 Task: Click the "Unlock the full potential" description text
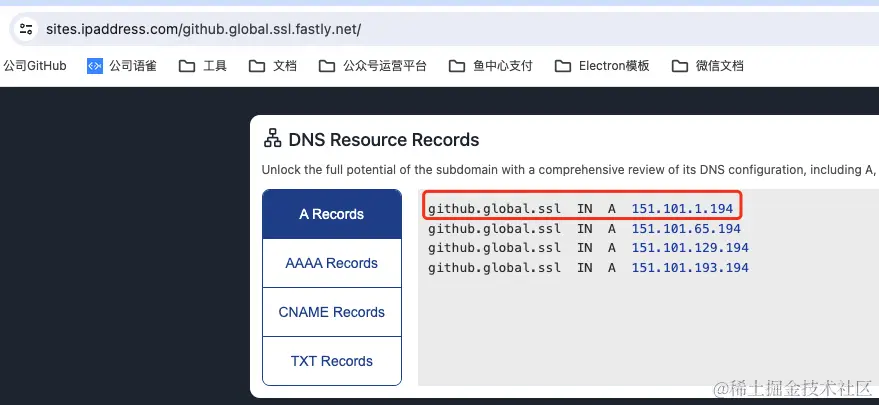coord(570,170)
